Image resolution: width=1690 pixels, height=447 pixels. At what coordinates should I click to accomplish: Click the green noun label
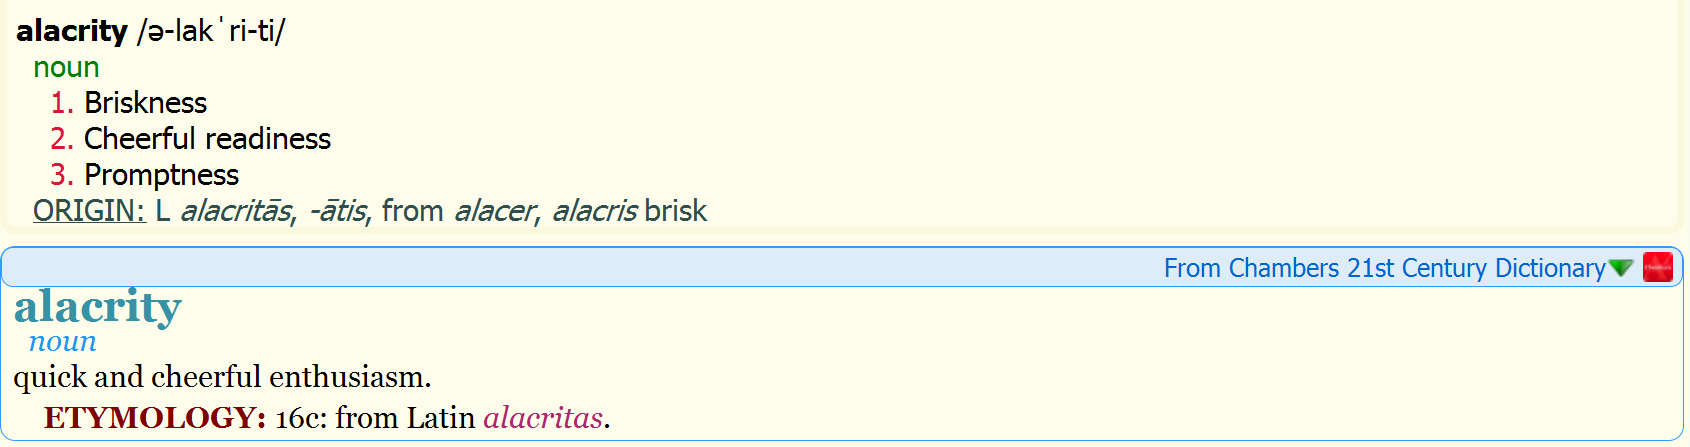tap(66, 68)
